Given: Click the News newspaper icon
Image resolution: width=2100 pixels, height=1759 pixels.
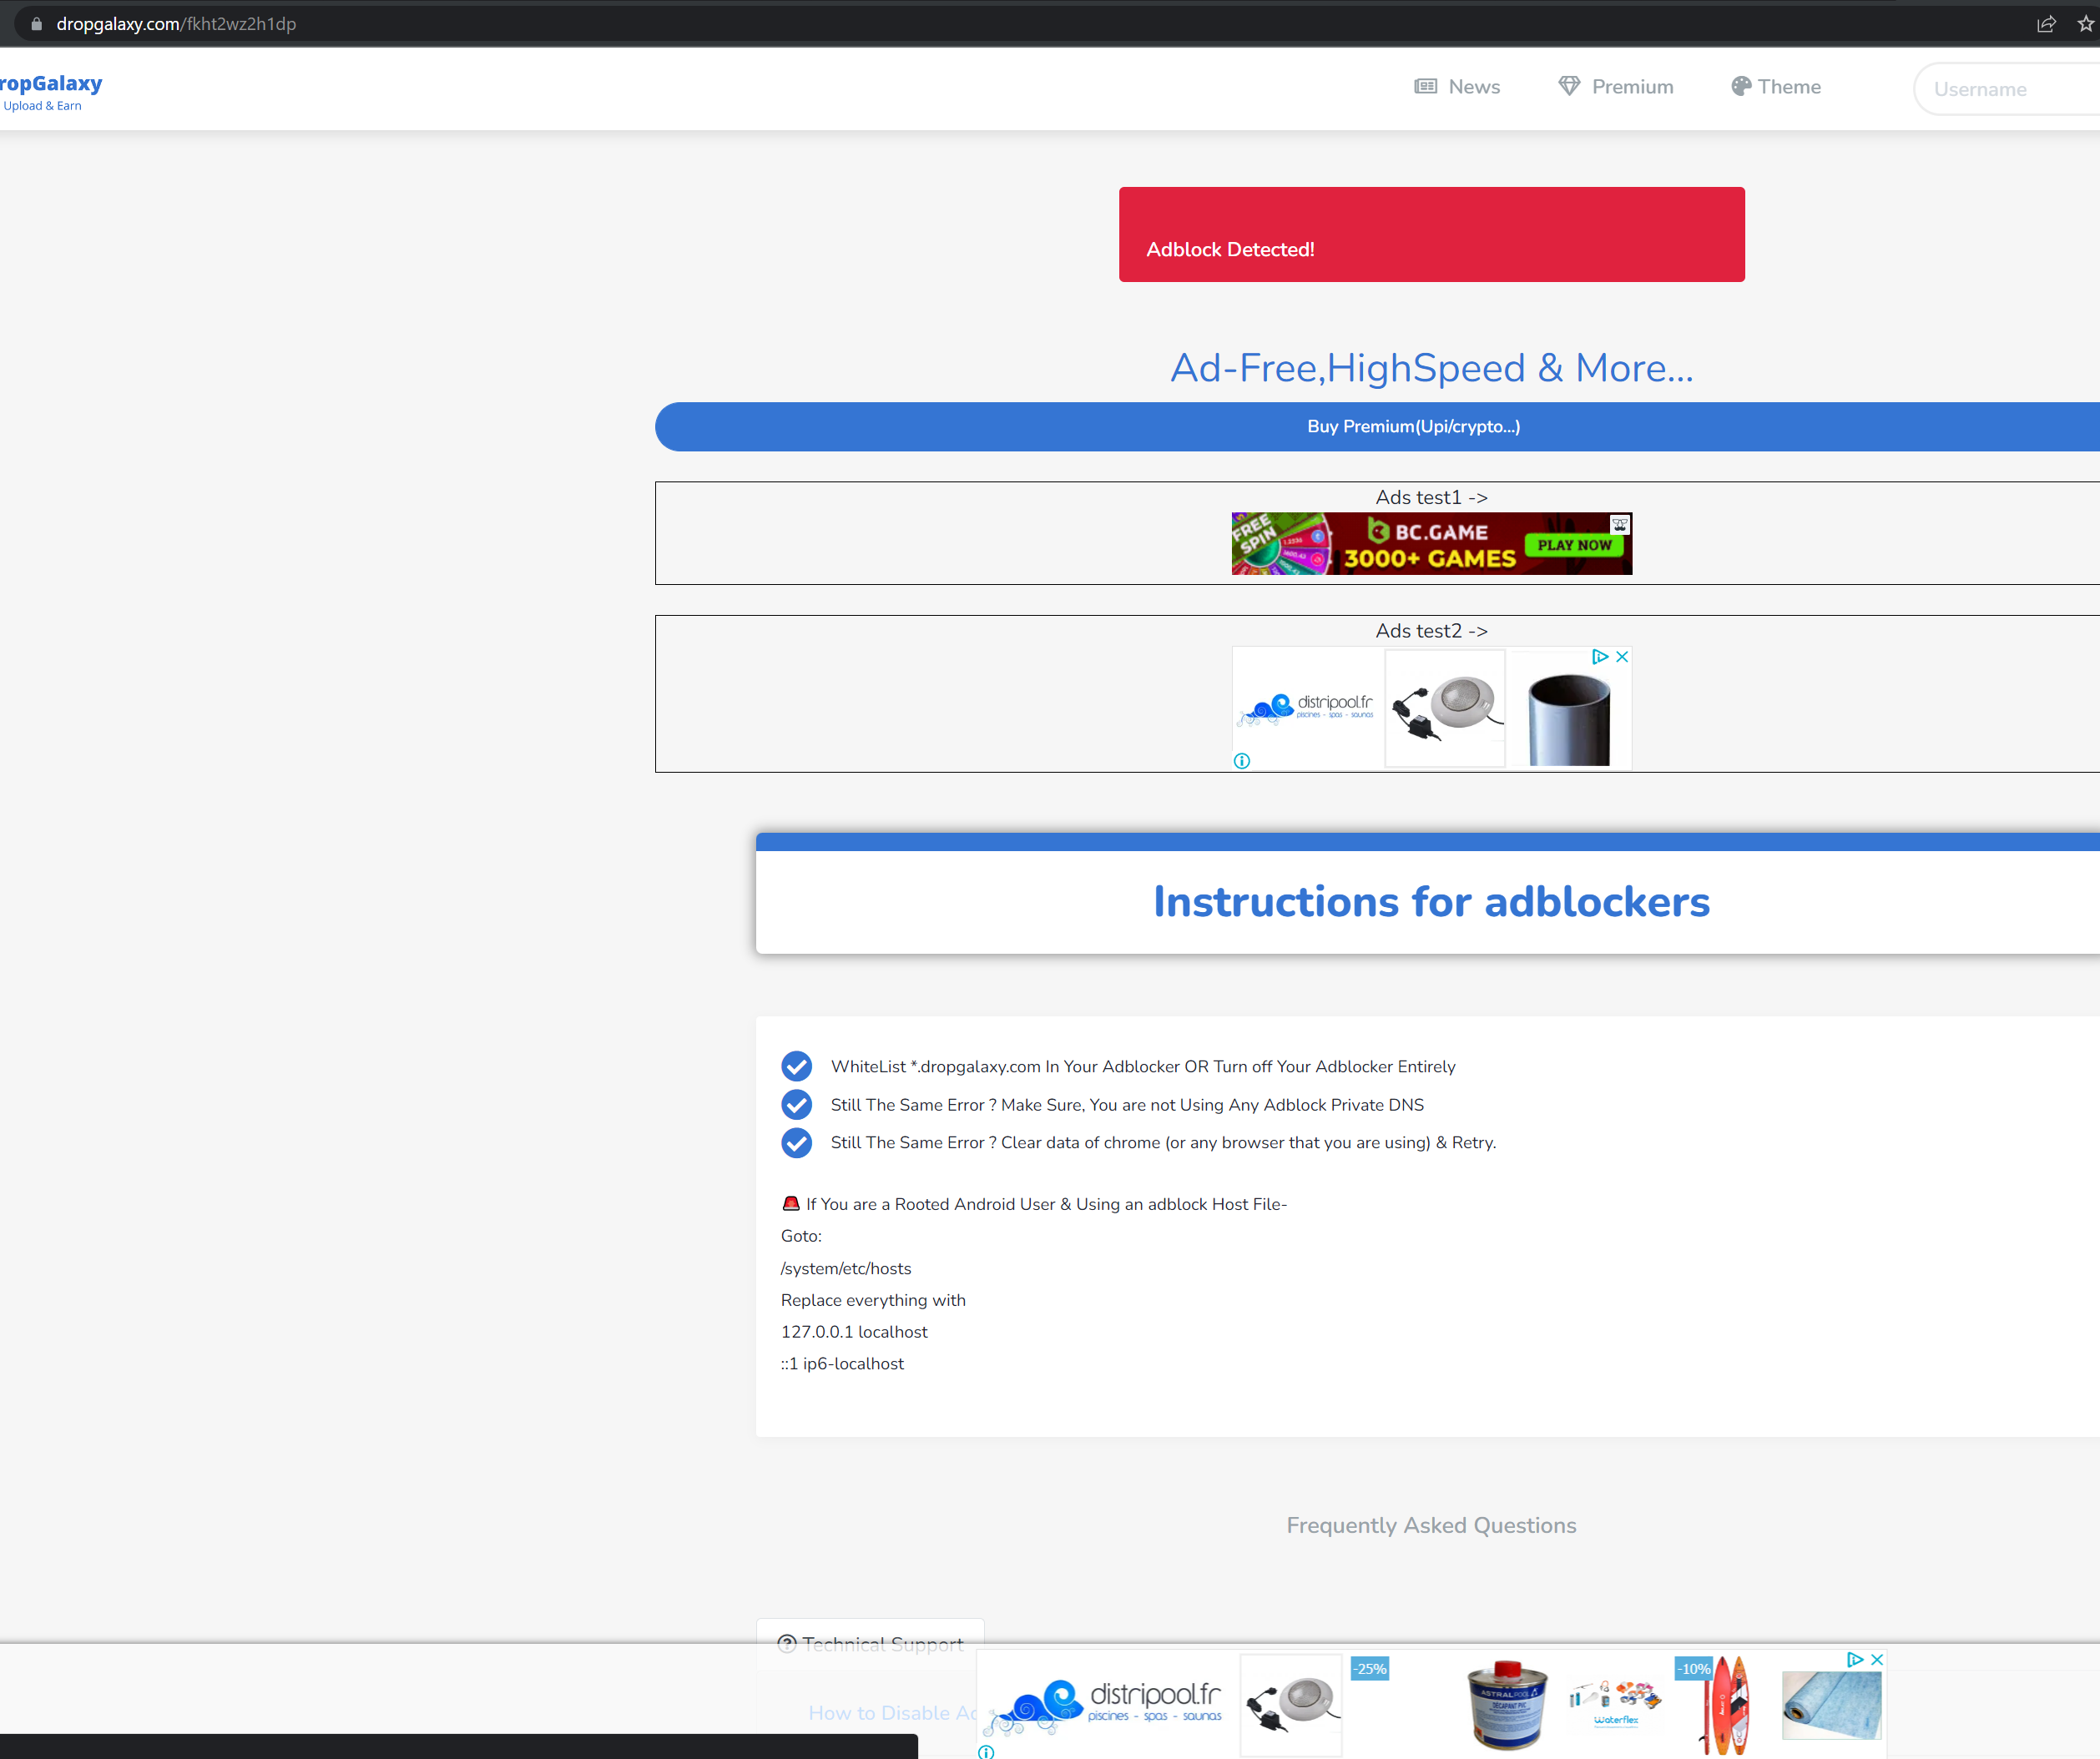Looking at the screenshot, I should point(1425,86).
